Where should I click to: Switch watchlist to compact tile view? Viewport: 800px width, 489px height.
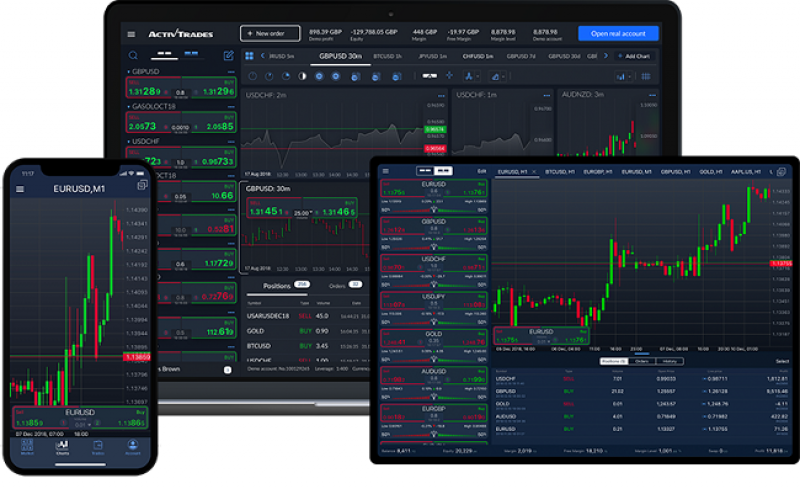pos(164,53)
